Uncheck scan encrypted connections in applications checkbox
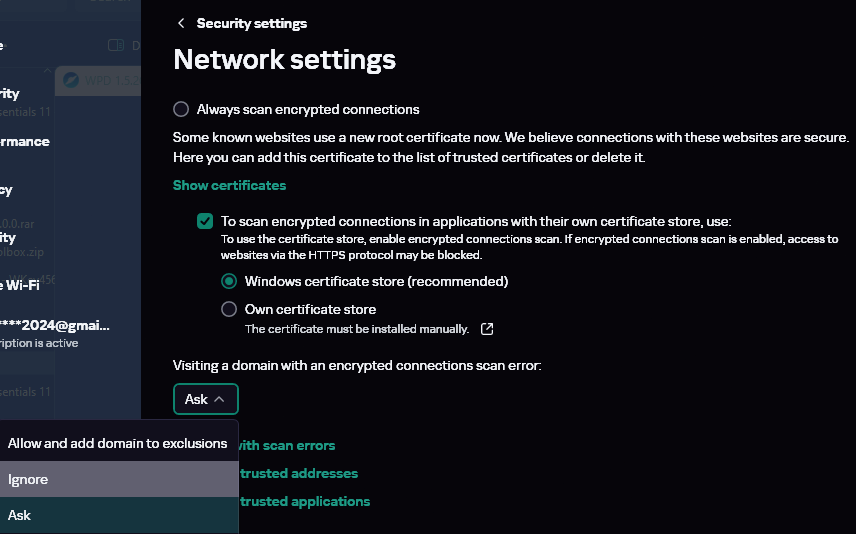Viewport: 856px width, 534px height. coord(205,221)
